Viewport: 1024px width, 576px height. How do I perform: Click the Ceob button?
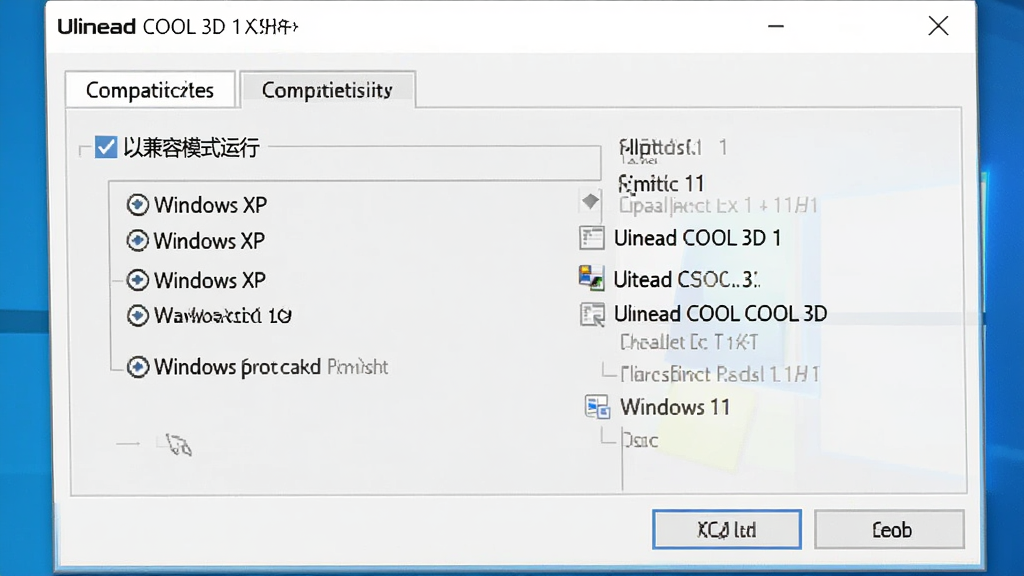[x=889, y=530]
